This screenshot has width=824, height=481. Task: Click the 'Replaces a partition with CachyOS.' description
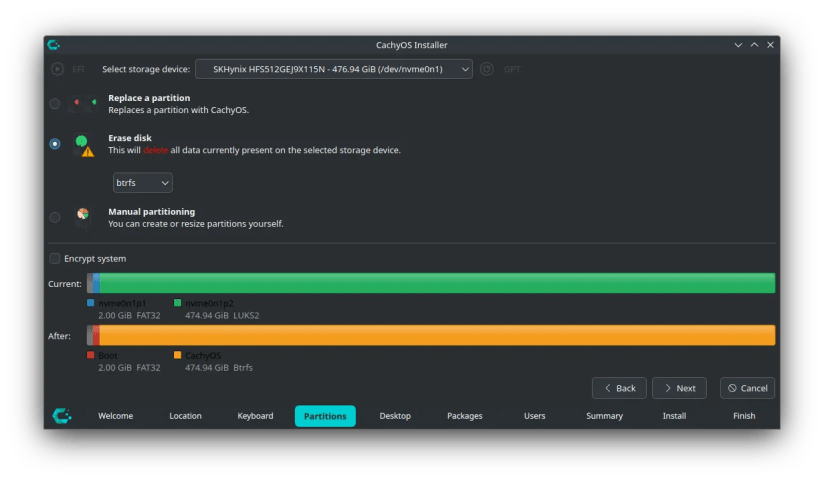tap(179, 110)
